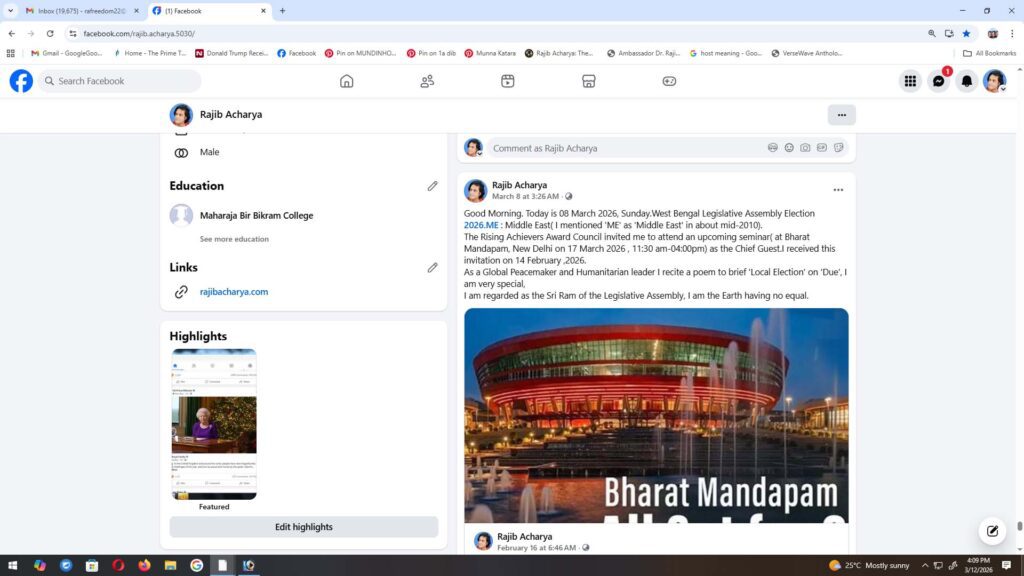The width and height of the screenshot is (1024, 576).
Task: Open Facebook Home feed icon
Action: (346, 81)
